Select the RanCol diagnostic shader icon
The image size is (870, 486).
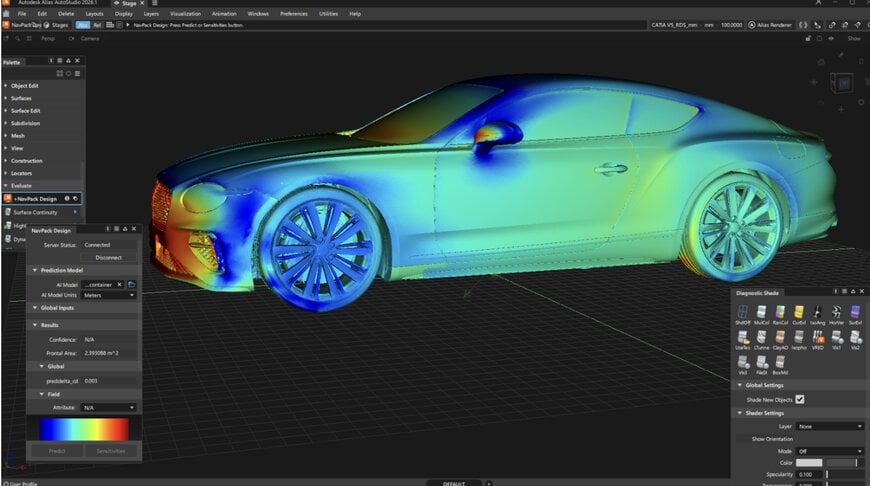(x=780, y=312)
